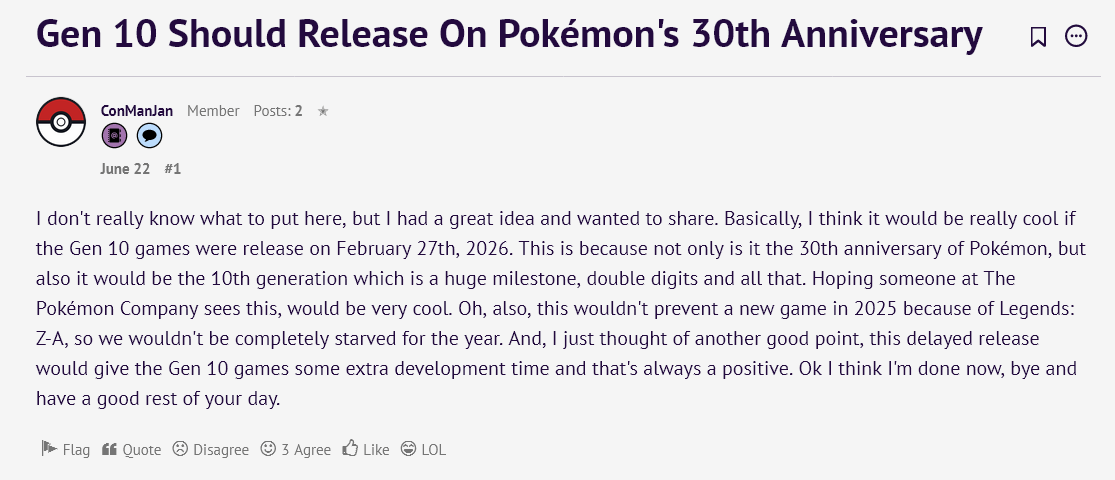The width and height of the screenshot is (1115, 480).
Task: Click the #1 post number link
Action: [173, 169]
